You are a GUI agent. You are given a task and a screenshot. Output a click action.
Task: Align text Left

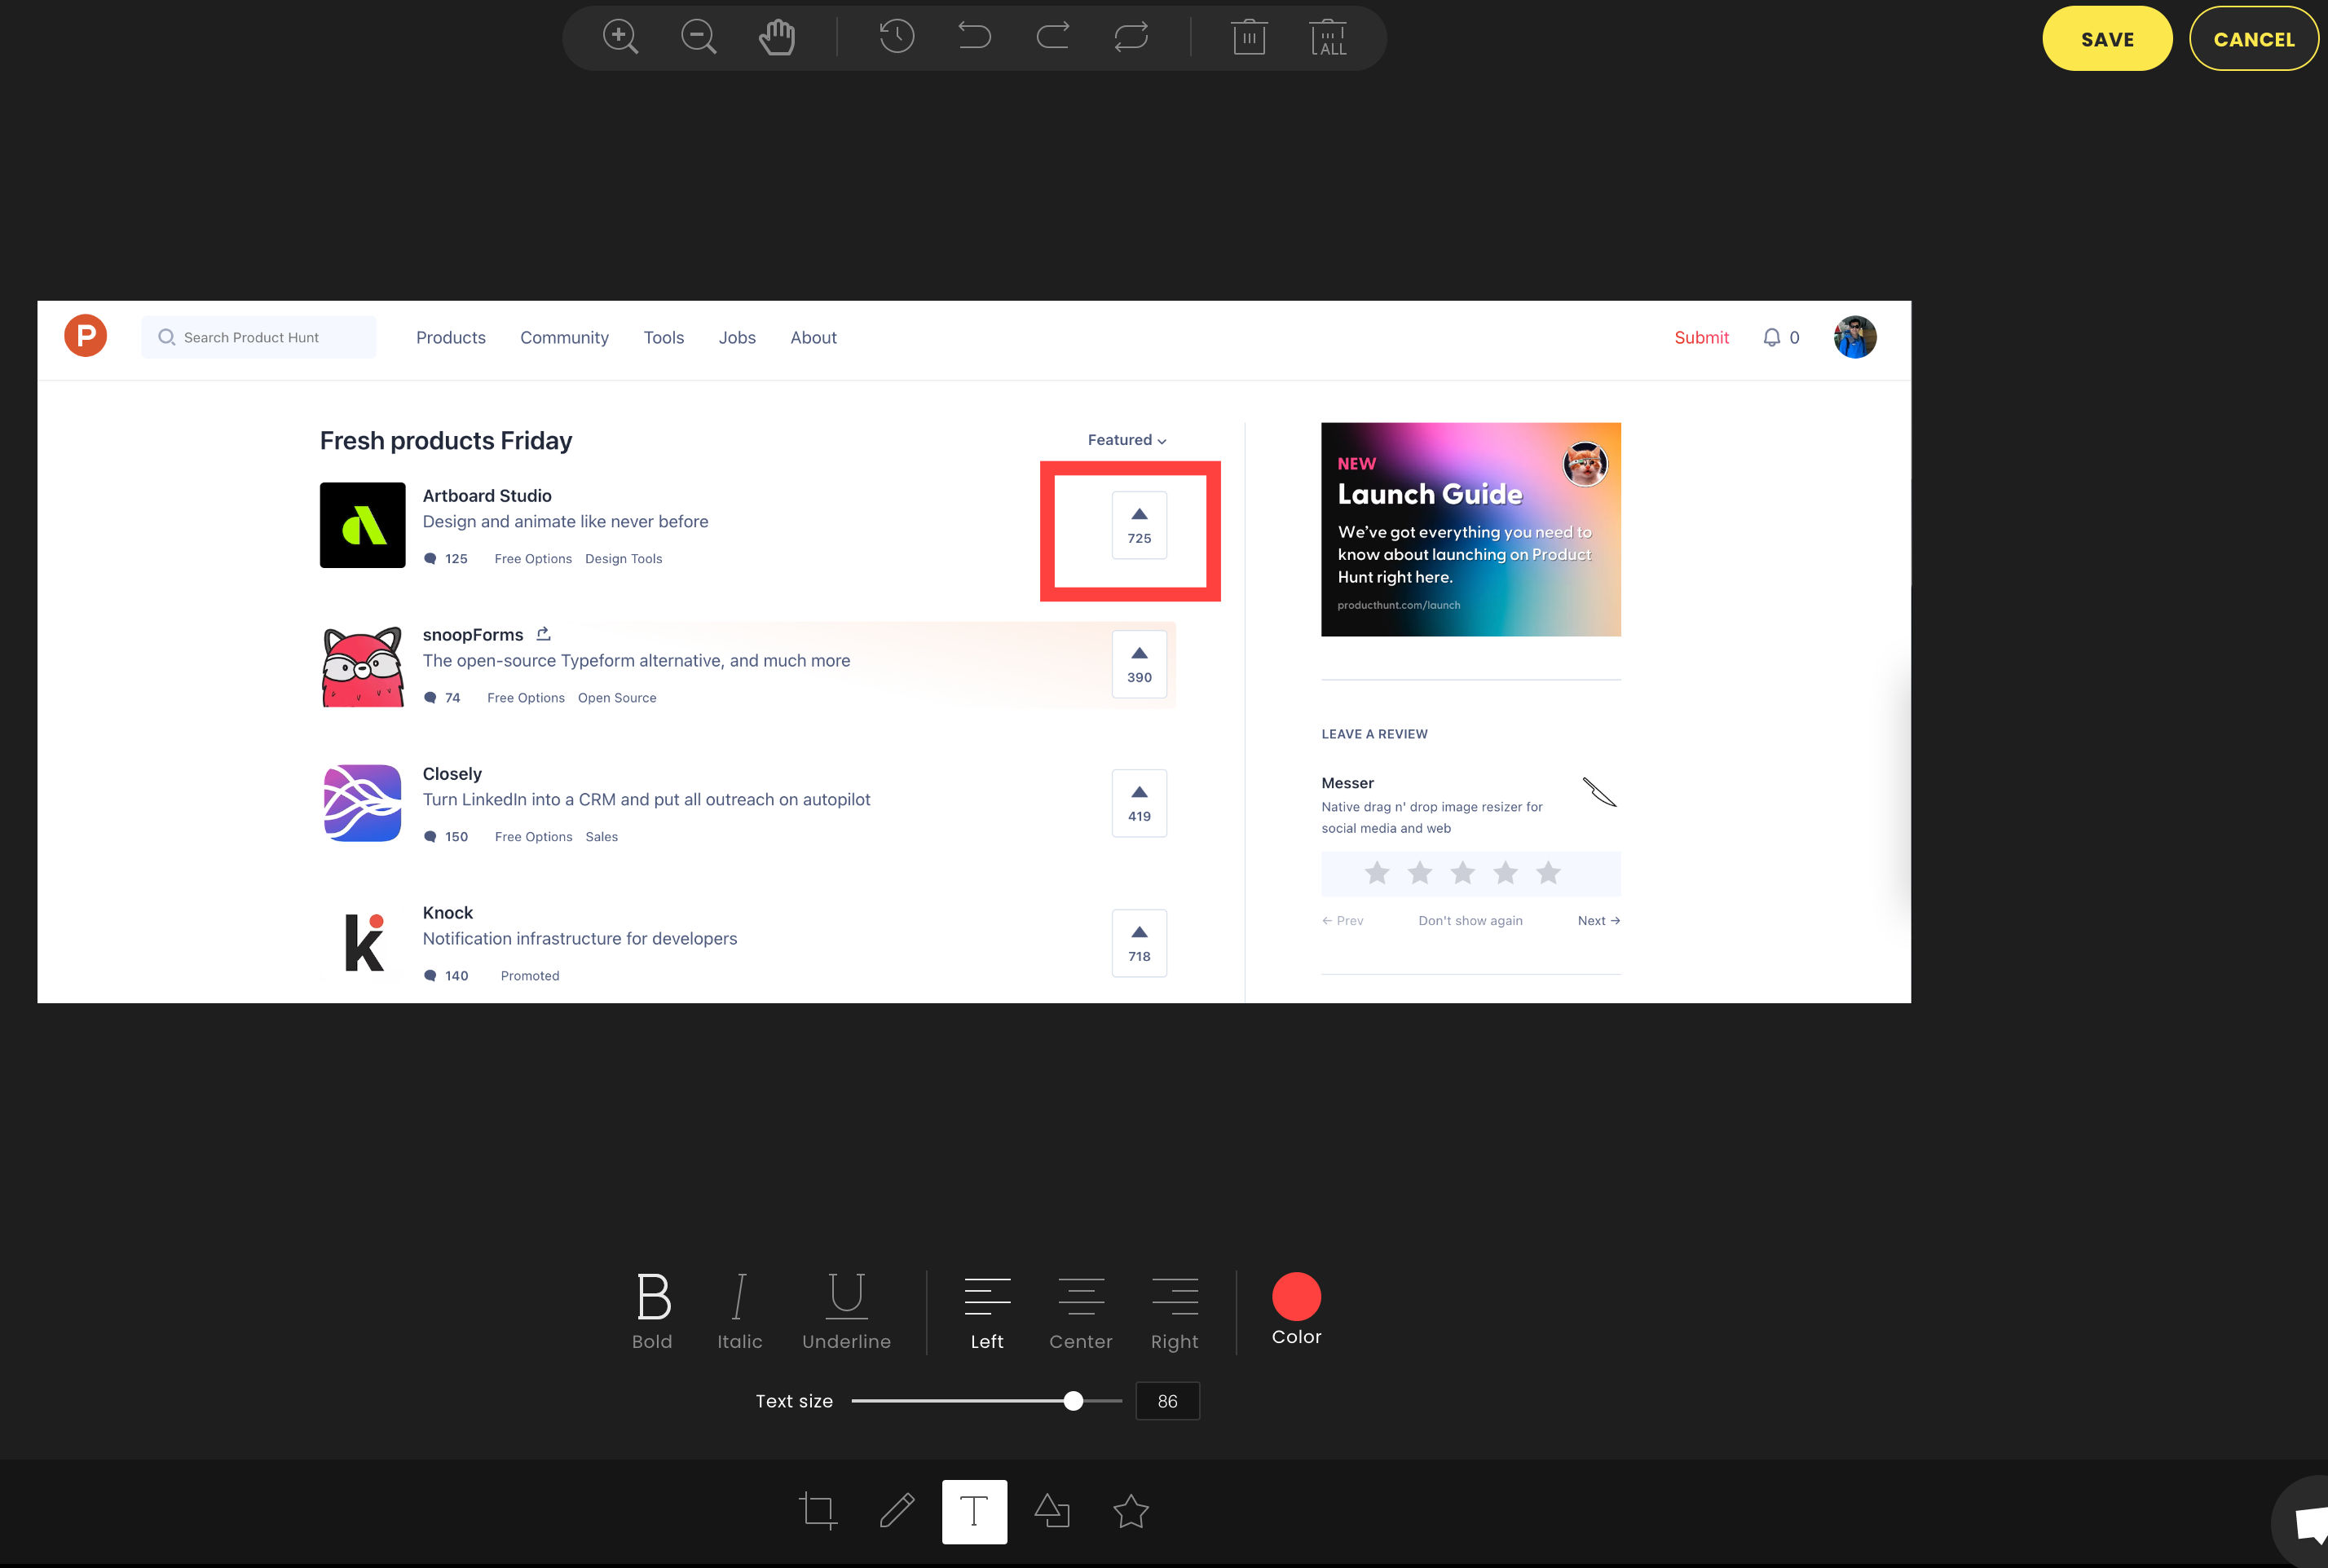[987, 1312]
